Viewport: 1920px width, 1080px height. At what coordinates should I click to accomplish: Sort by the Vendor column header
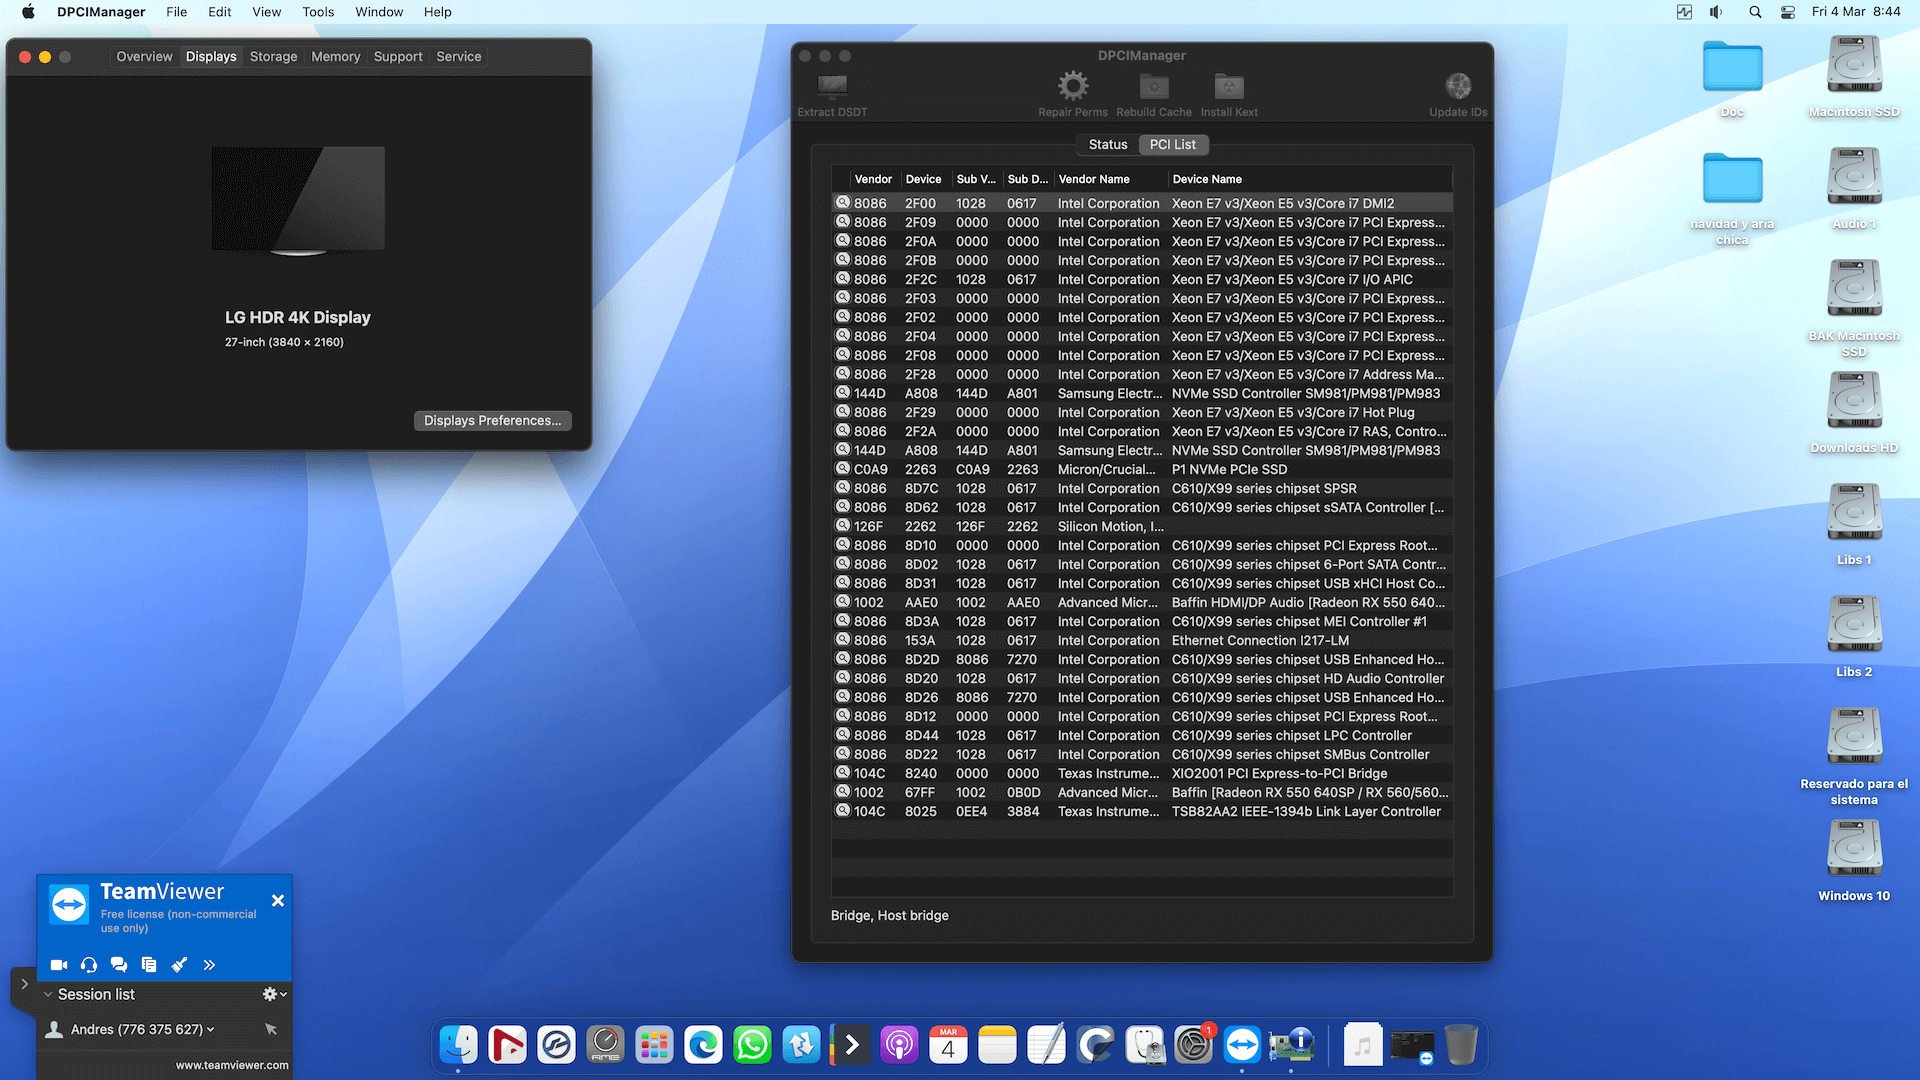pyautogui.click(x=873, y=179)
